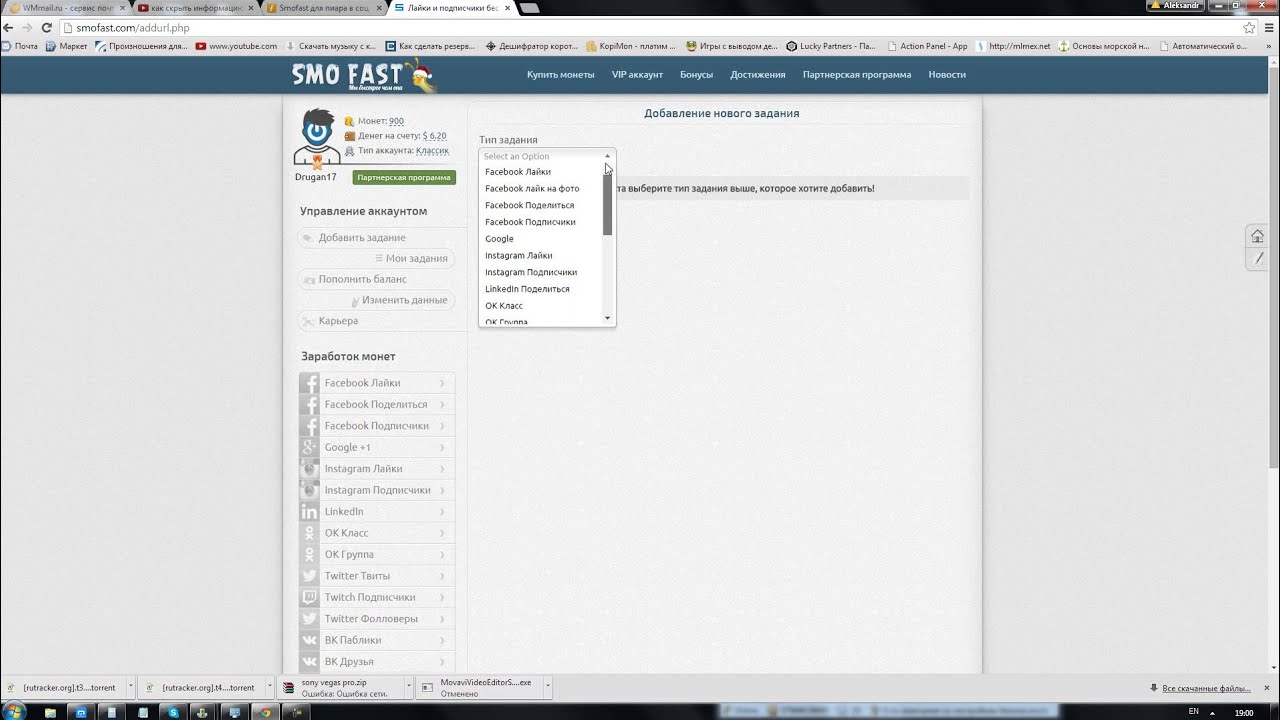Go back using browser back arrow
This screenshot has height=720, width=1280.
(x=9, y=28)
